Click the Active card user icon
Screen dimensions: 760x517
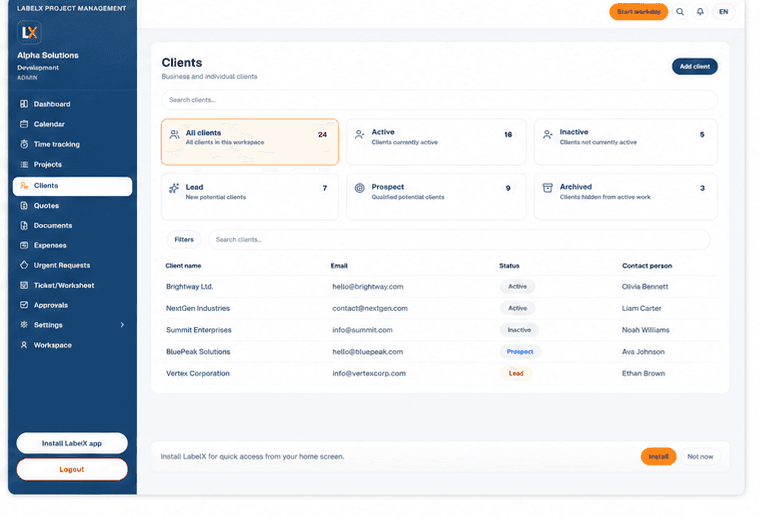coord(359,134)
